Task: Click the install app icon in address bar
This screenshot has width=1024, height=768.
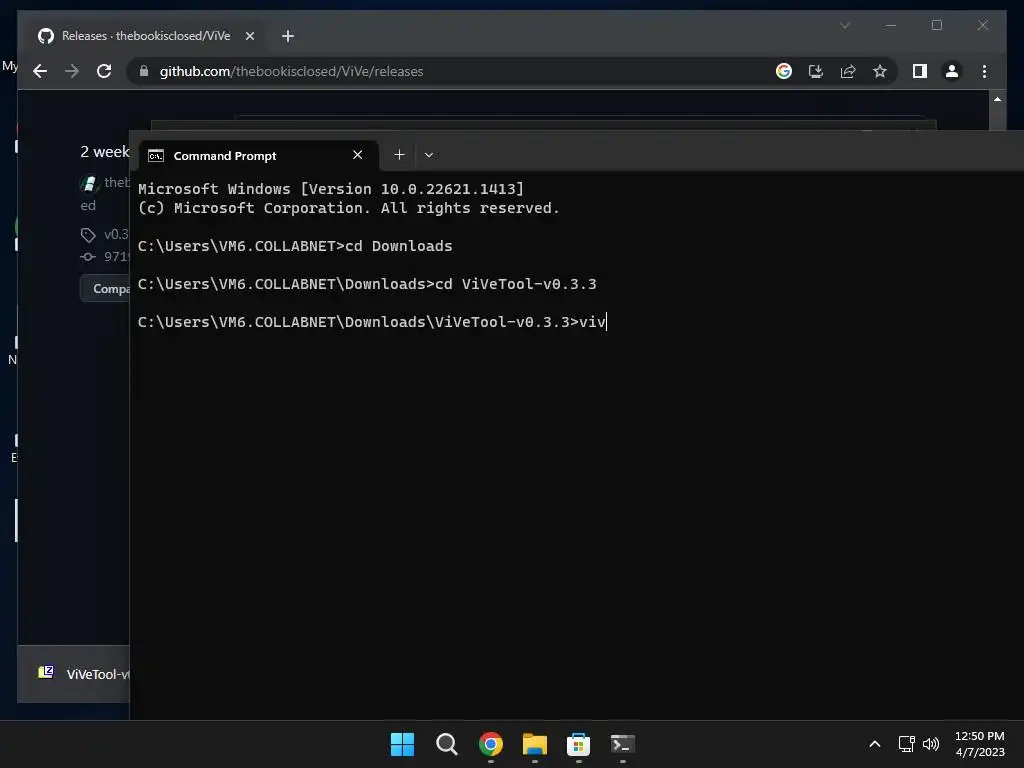Action: 816,71
